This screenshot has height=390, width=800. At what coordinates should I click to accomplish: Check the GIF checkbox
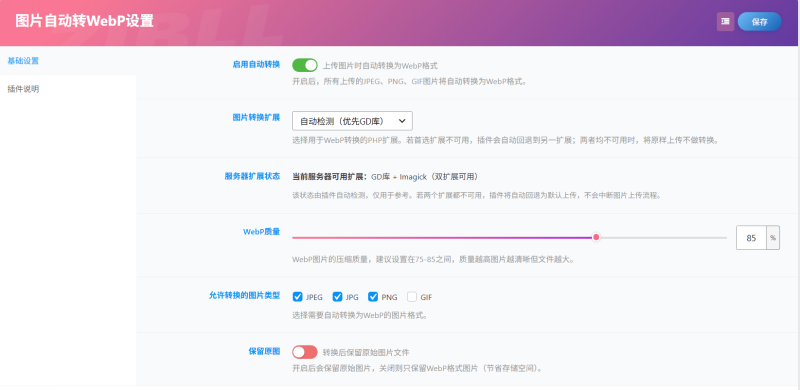coord(412,297)
